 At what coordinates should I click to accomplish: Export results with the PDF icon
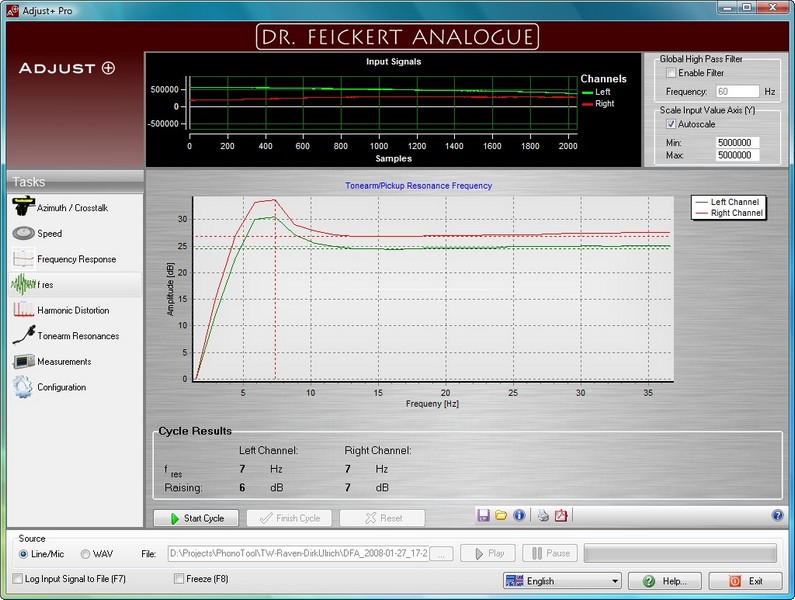click(x=561, y=516)
